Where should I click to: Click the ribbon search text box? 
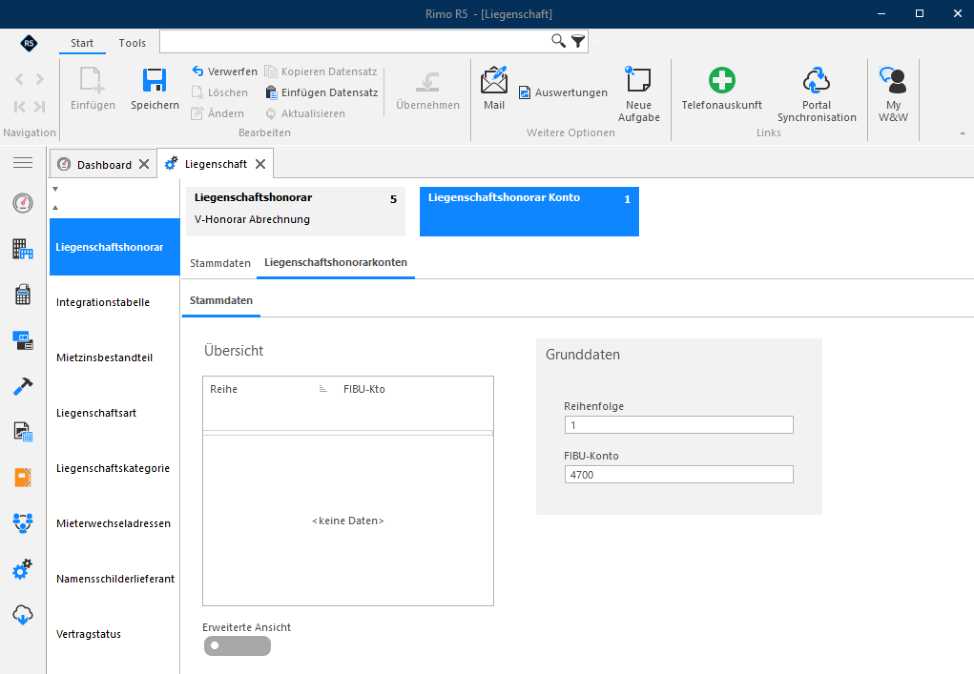coord(354,42)
